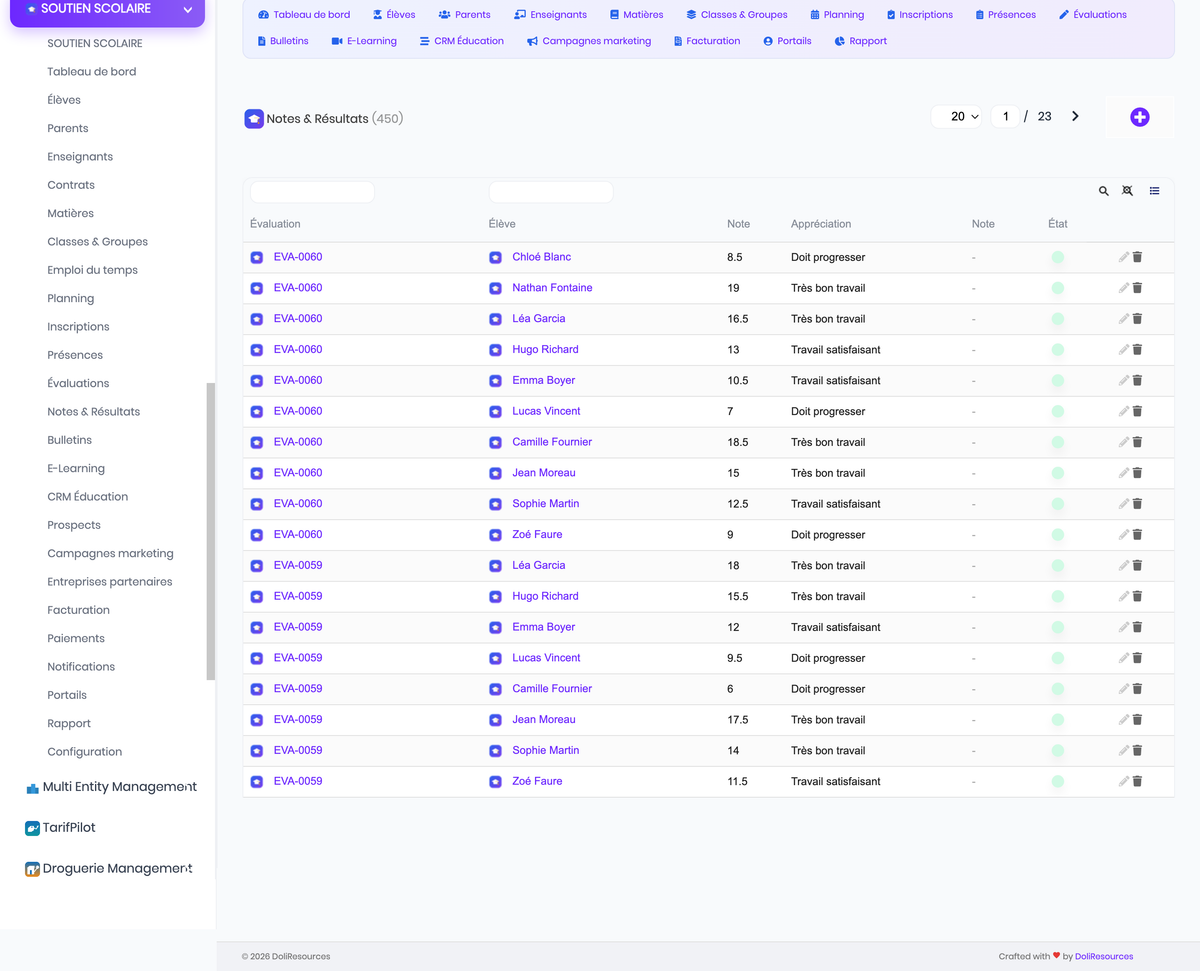Edit Chloé Blanc's note with the pencil icon
The width and height of the screenshot is (1200, 971).
pyautogui.click(x=1124, y=257)
